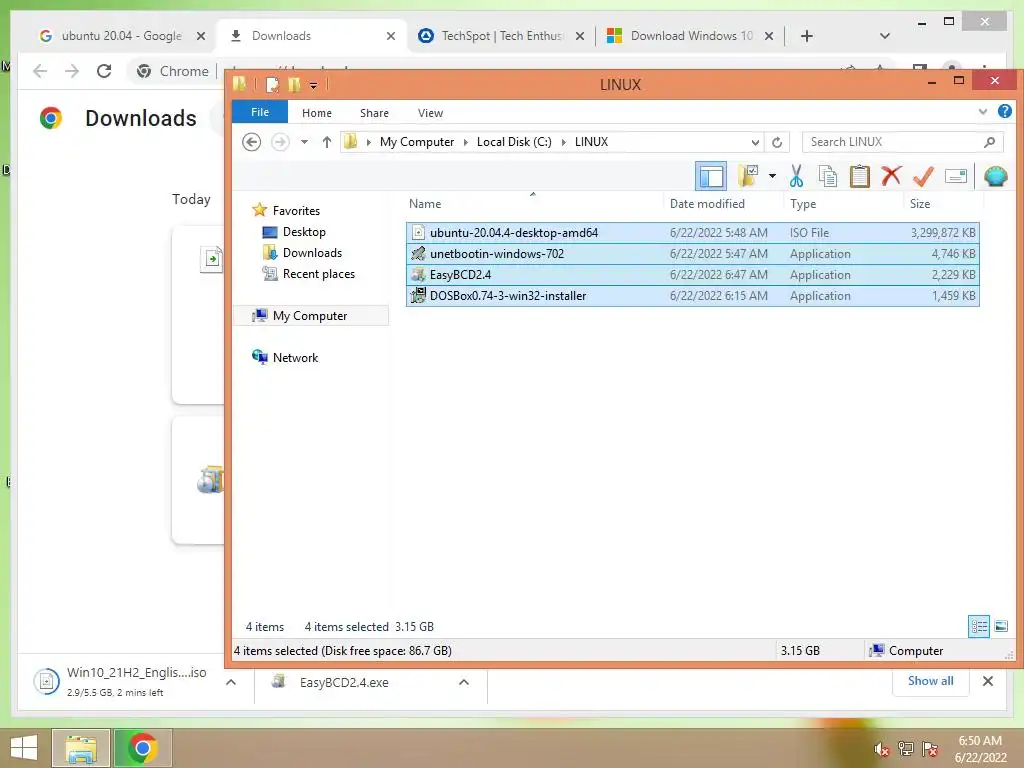Viewport: 1024px width, 768px height.
Task: Open File Explorer from taskbar
Action: [x=81, y=748]
